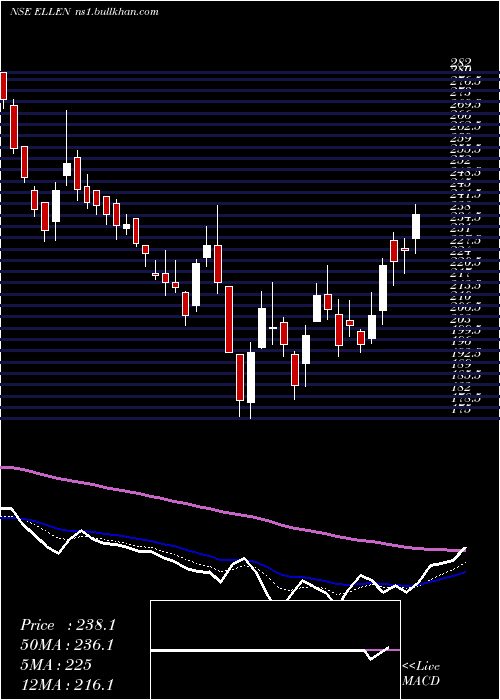500x700 pixels.
Task: Click the 192.5 price axis label
Action: pyautogui.click(x=466, y=353)
